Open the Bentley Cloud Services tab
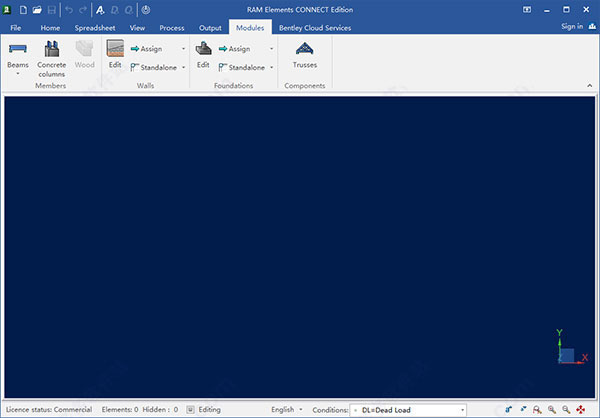The width and height of the screenshot is (600, 418). click(x=315, y=28)
